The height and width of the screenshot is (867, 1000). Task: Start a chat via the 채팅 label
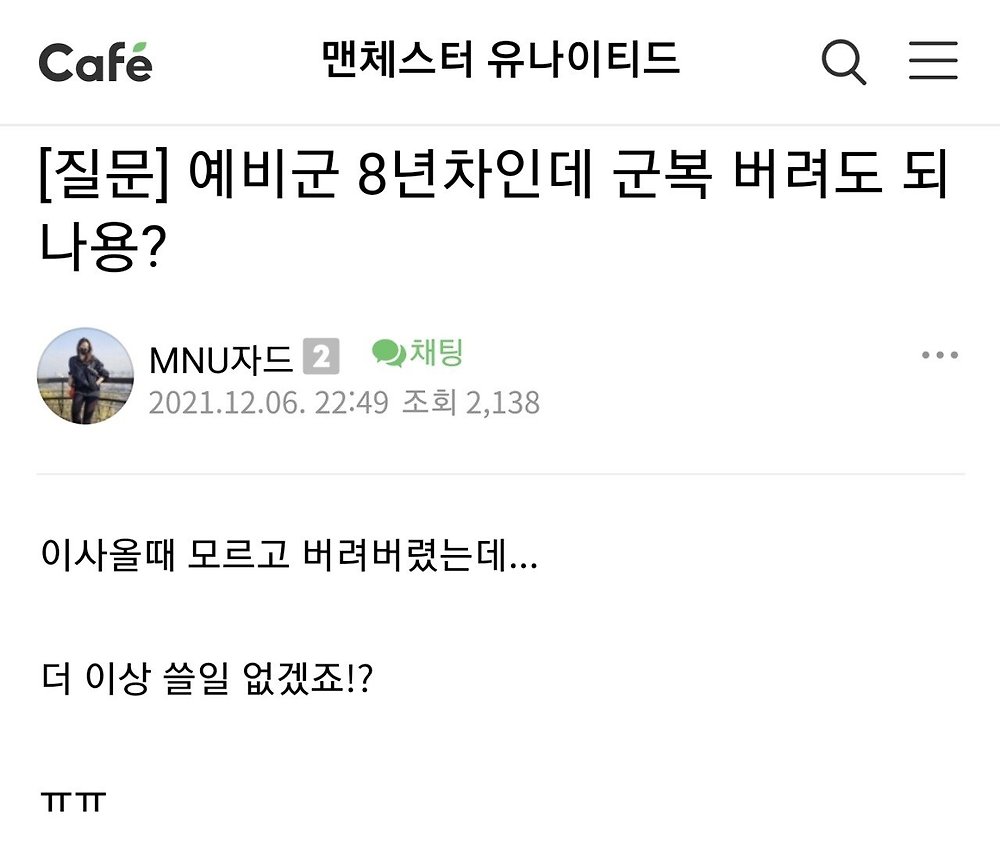(x=435, y=353)
